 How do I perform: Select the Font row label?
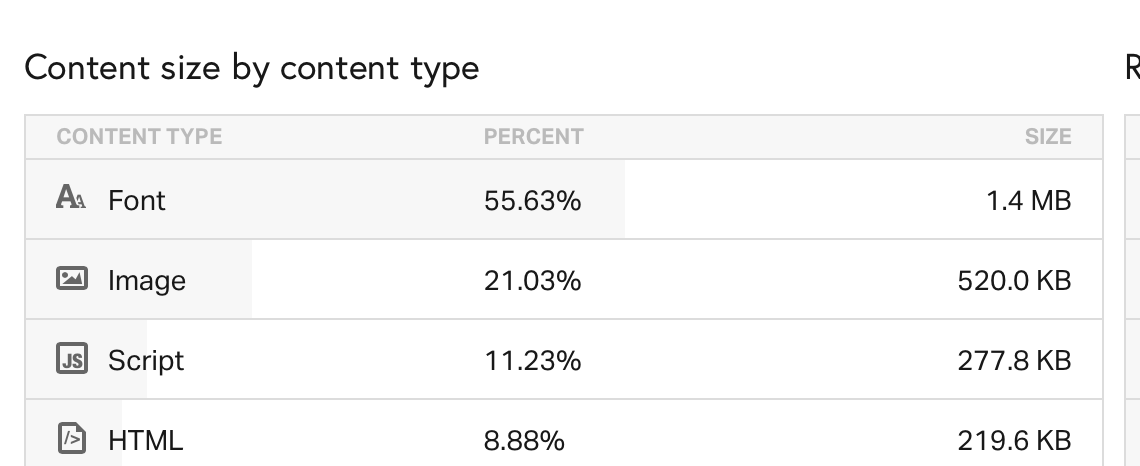pos(137,200)
